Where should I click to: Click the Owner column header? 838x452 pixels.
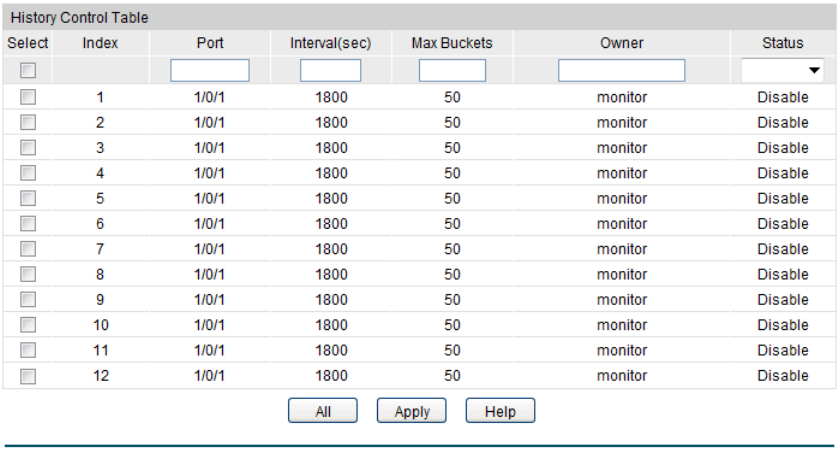click(622, 43)
